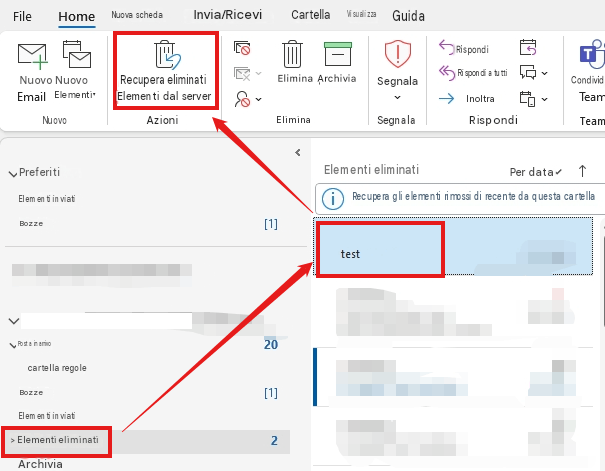This screenshot has height=471, width=605.
Task: Select Elementi inviati under Preferiti
Action: click(47, 199)
